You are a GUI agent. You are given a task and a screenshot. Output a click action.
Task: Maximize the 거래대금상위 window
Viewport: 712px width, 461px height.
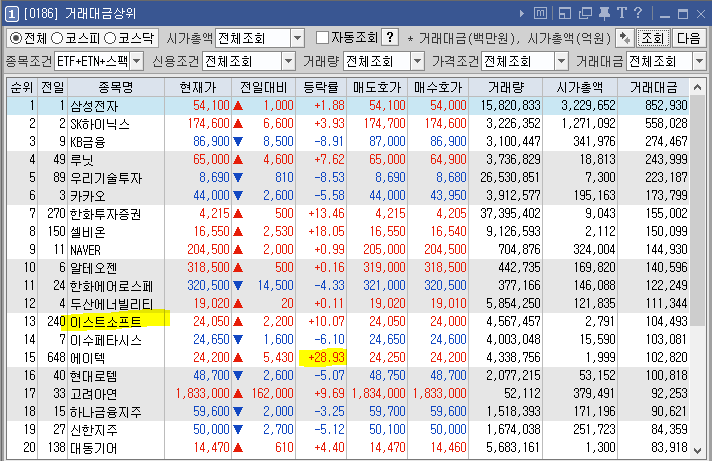click(x=683, y=14)
